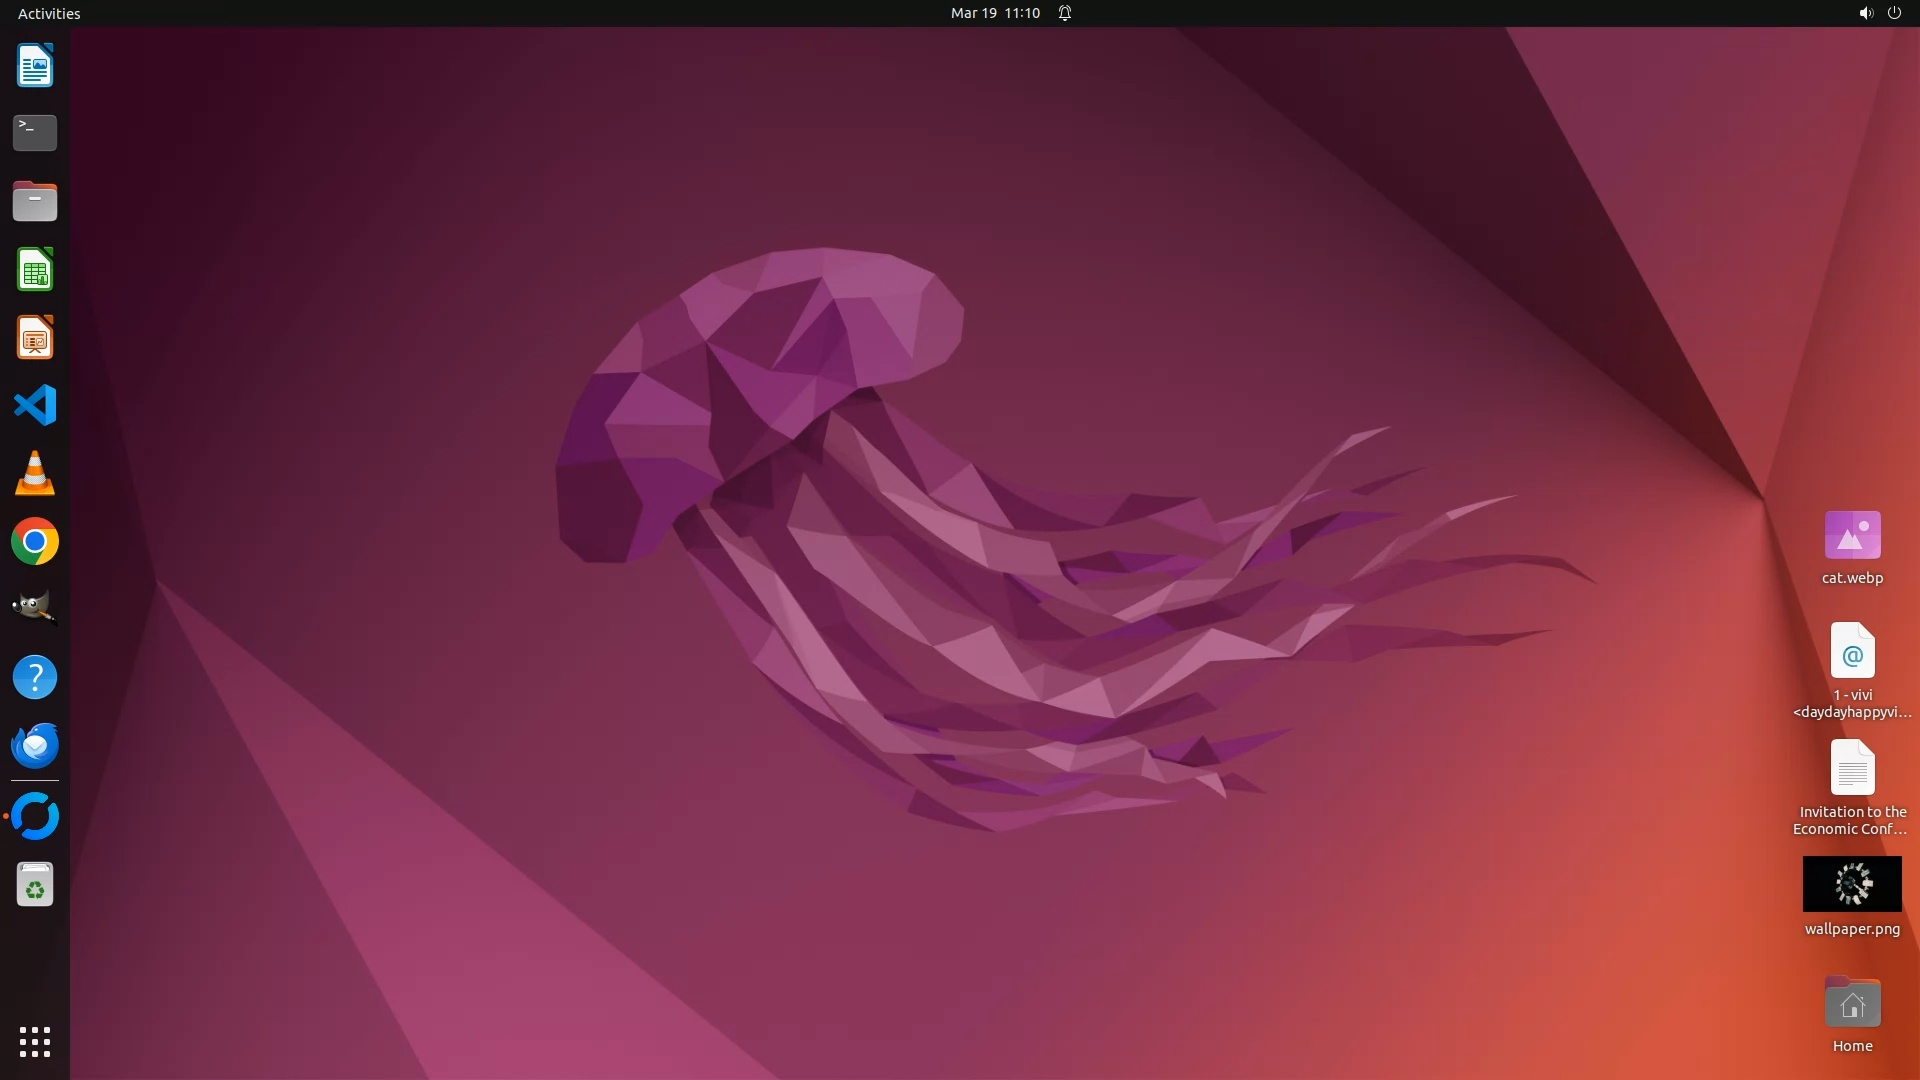This screenshot has width=1920, height=1080.
Task: Select the wallpaper.png desktop thumbnail
Action: [x=1852, y=884]
